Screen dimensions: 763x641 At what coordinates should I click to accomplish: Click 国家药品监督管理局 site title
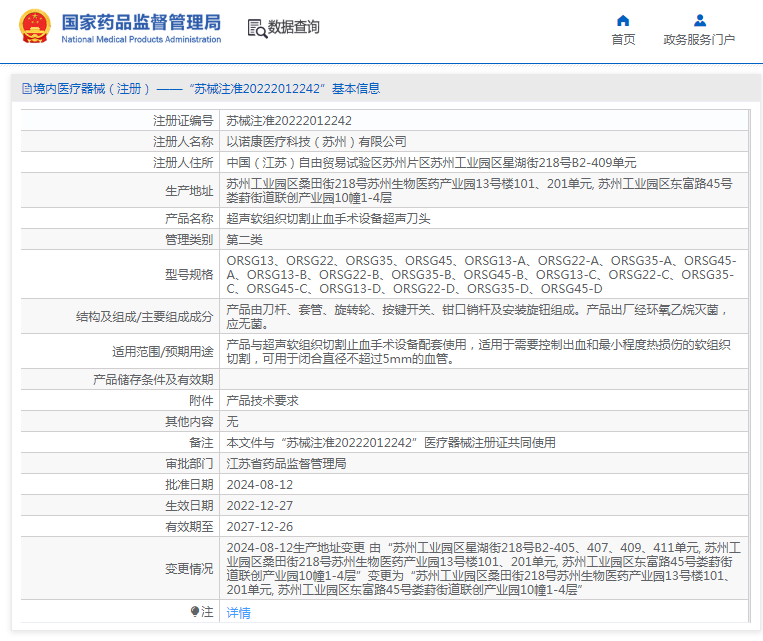pos(141,22)
